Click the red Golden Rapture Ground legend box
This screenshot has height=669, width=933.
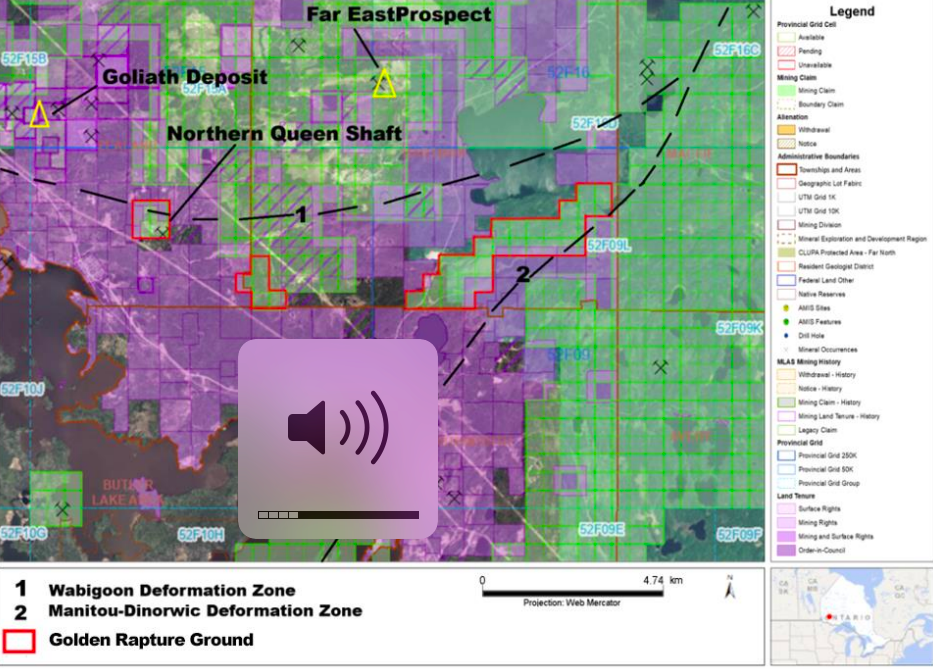coord(21,640)
